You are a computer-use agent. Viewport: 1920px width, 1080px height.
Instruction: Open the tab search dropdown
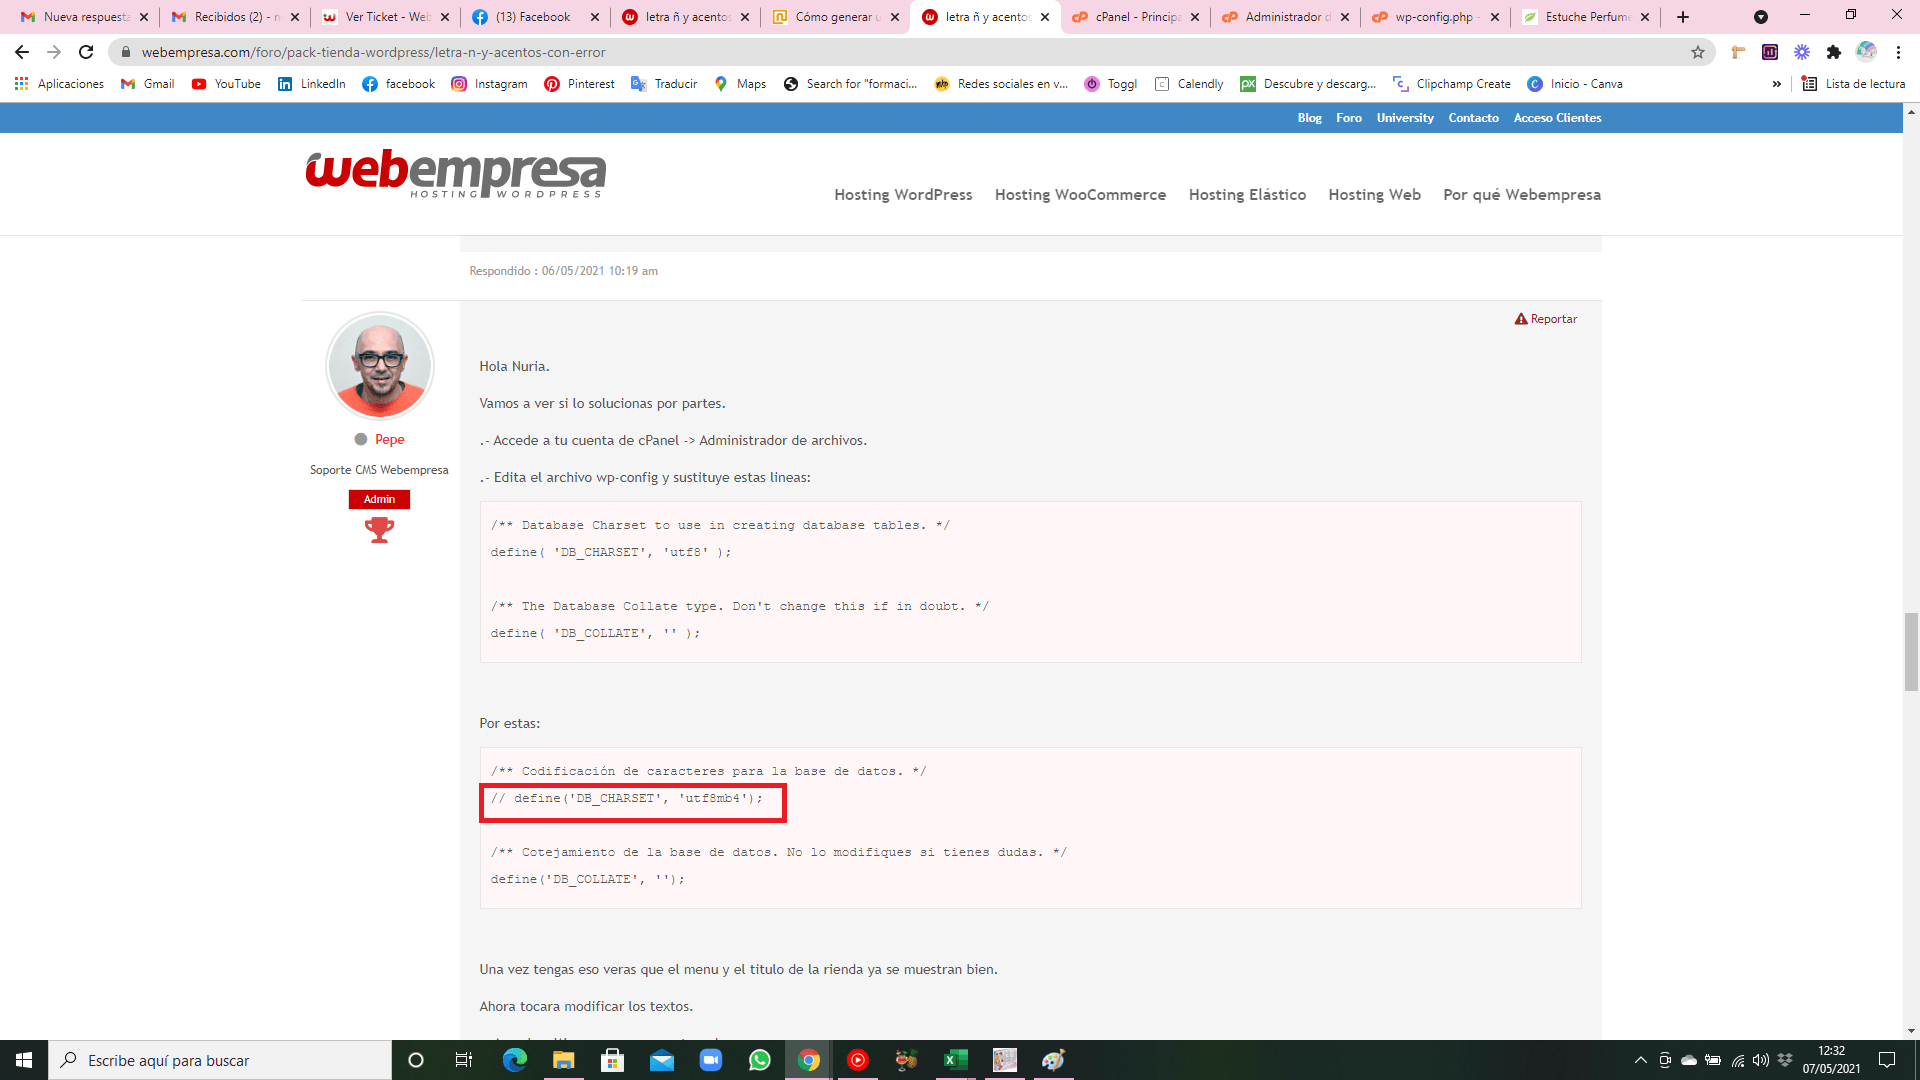click(1761, 17)
